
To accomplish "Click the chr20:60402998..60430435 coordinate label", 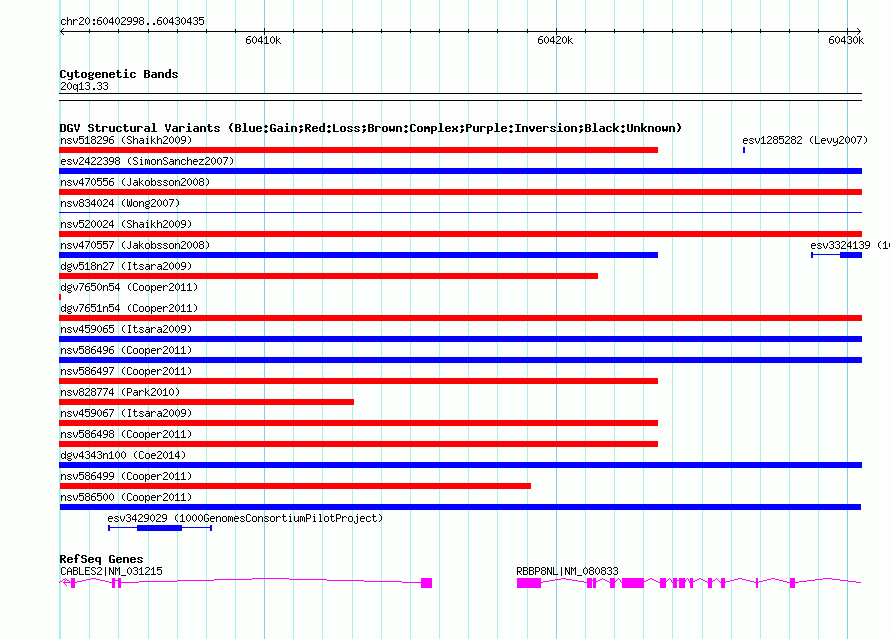I will (x=132, y=22).
